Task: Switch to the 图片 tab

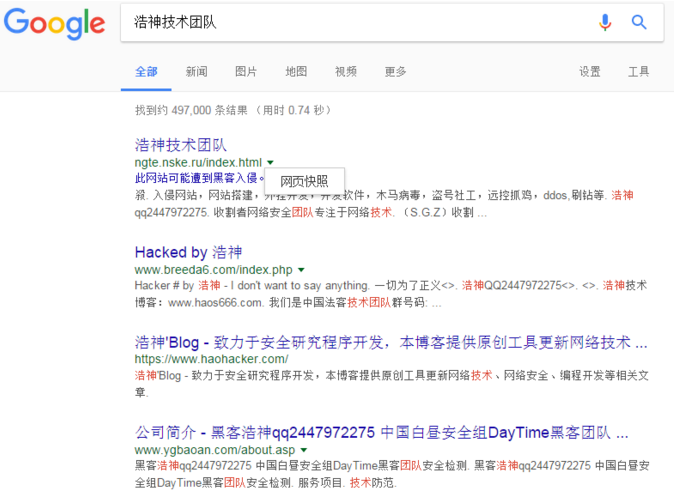Action: coord(246,71)
